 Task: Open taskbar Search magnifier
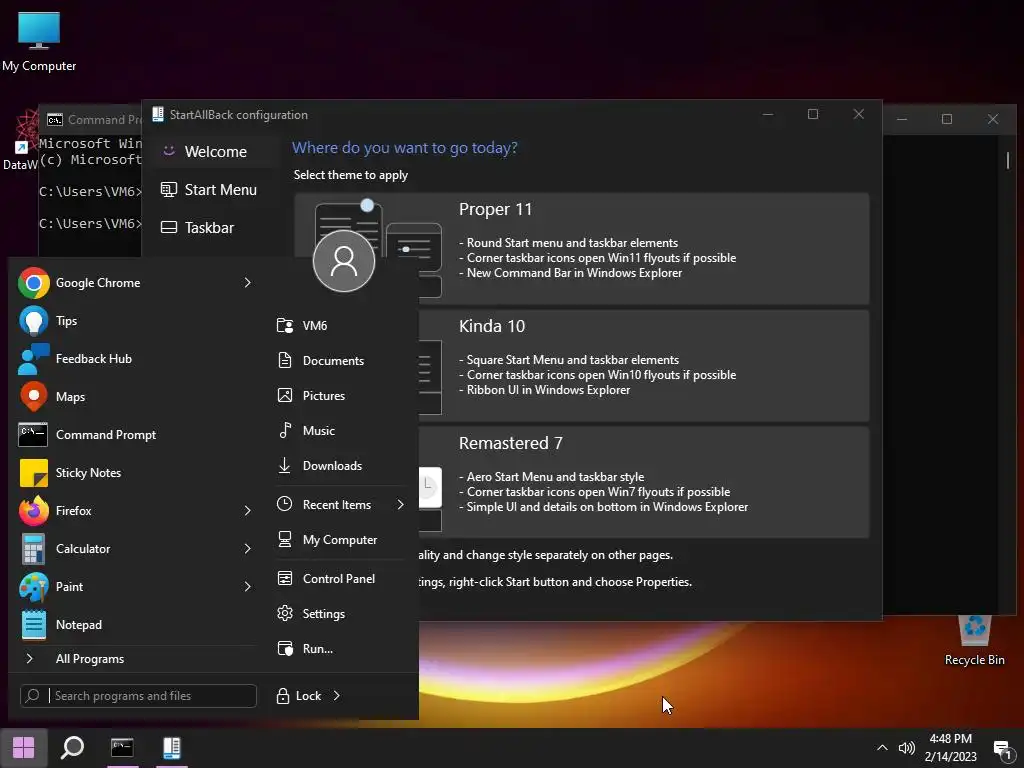click(72, 748)
